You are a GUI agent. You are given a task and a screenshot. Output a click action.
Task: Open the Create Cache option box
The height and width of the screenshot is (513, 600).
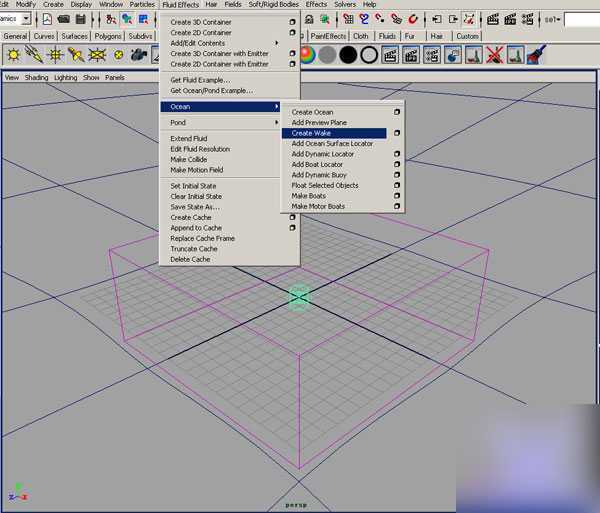pyautogui.click(x=292, y=217)
